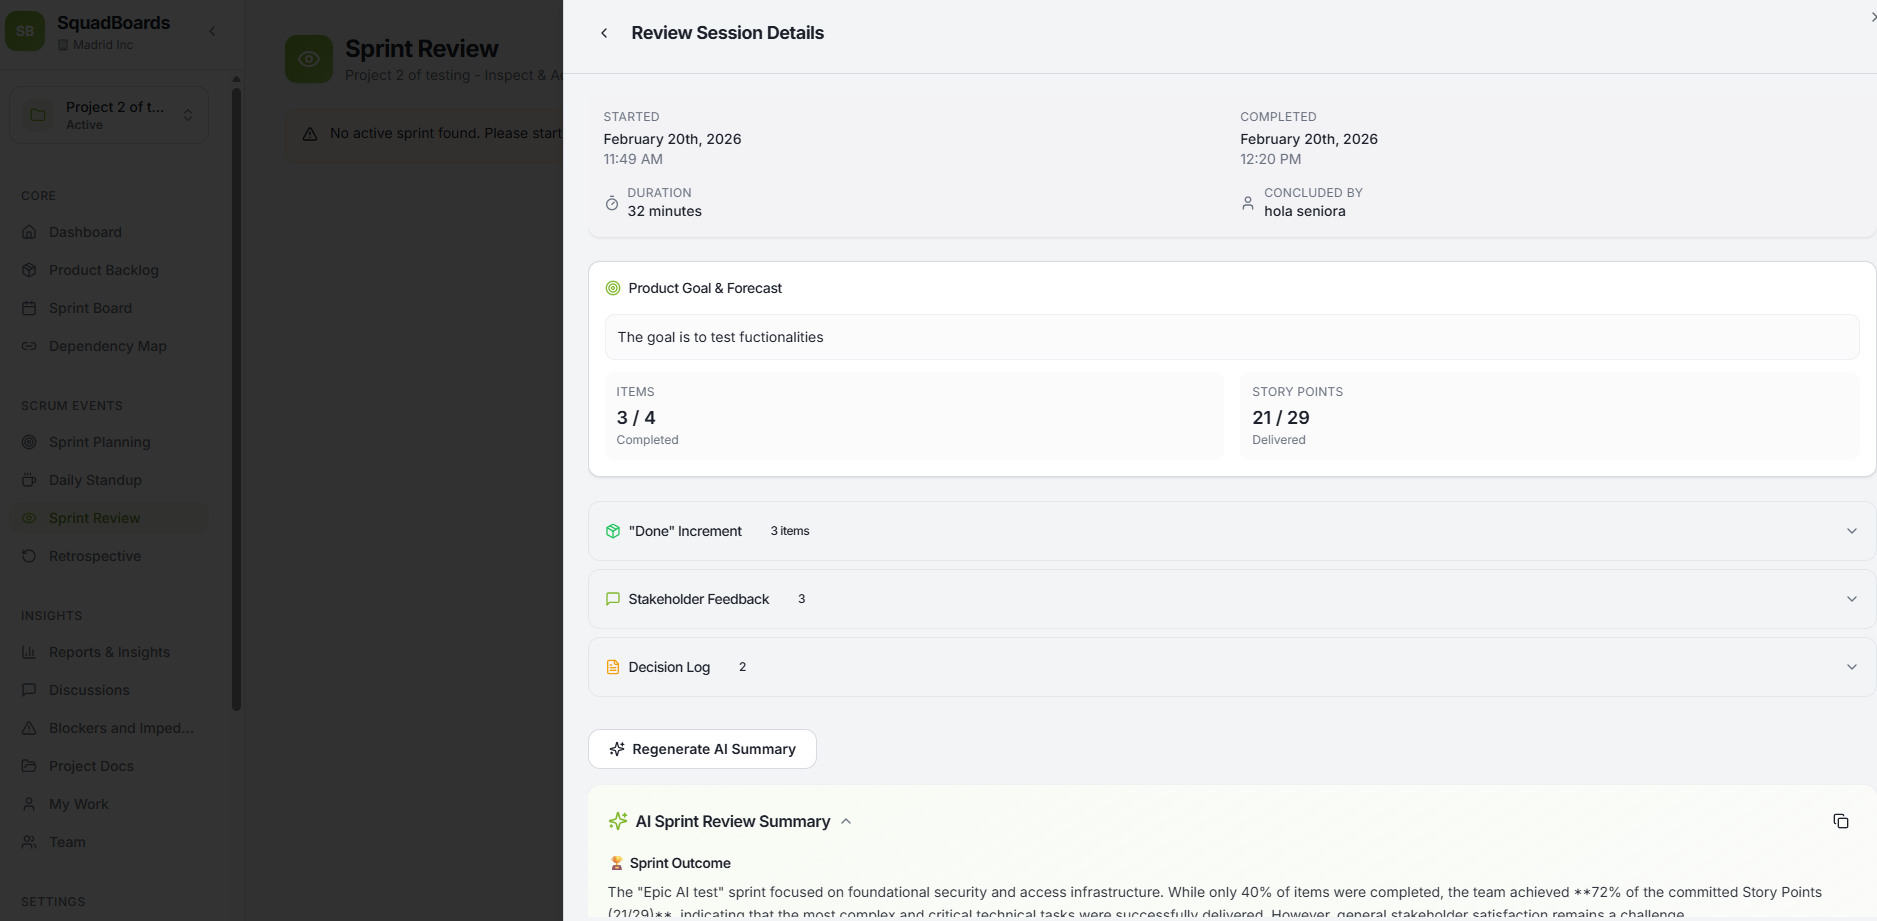Click Regenerate AI Summary button
The height and width of the screenshot is (921, 1877).
tap(702, 749)
